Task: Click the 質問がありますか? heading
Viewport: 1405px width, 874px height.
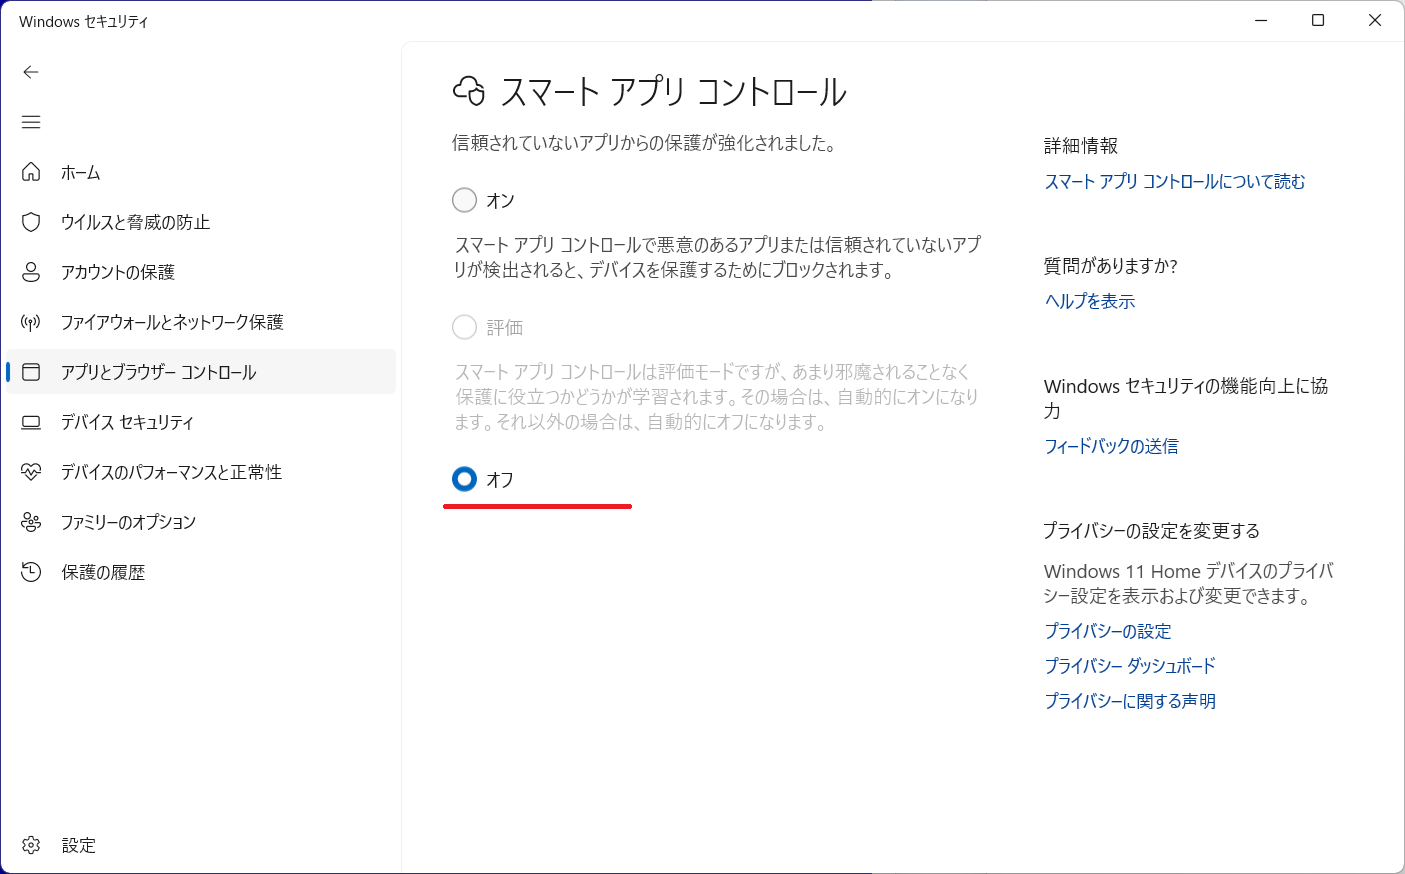Action: 1111,266
